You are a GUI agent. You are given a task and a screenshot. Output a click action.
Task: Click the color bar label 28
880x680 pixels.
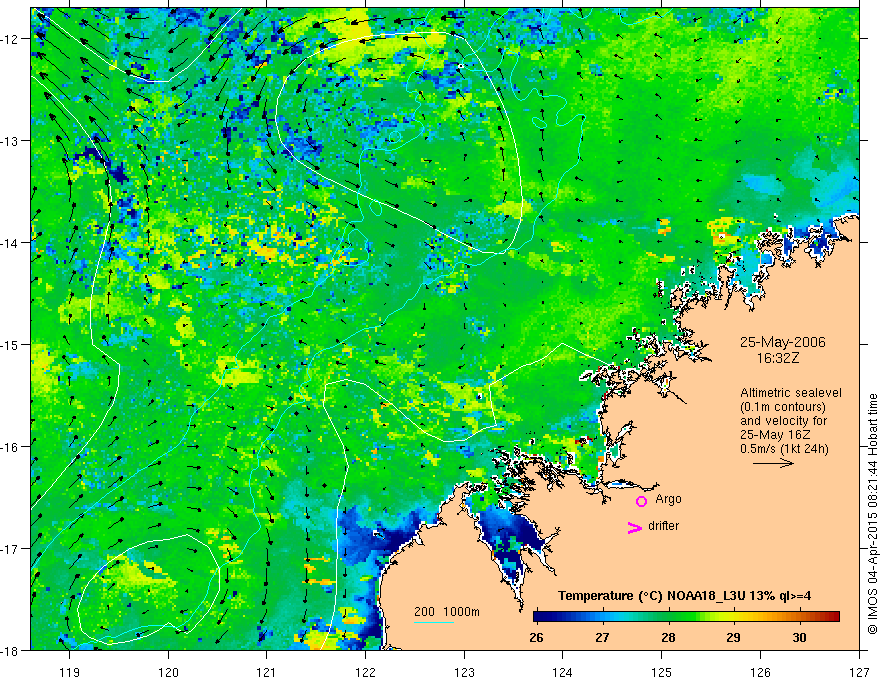[x=668, y=637]
